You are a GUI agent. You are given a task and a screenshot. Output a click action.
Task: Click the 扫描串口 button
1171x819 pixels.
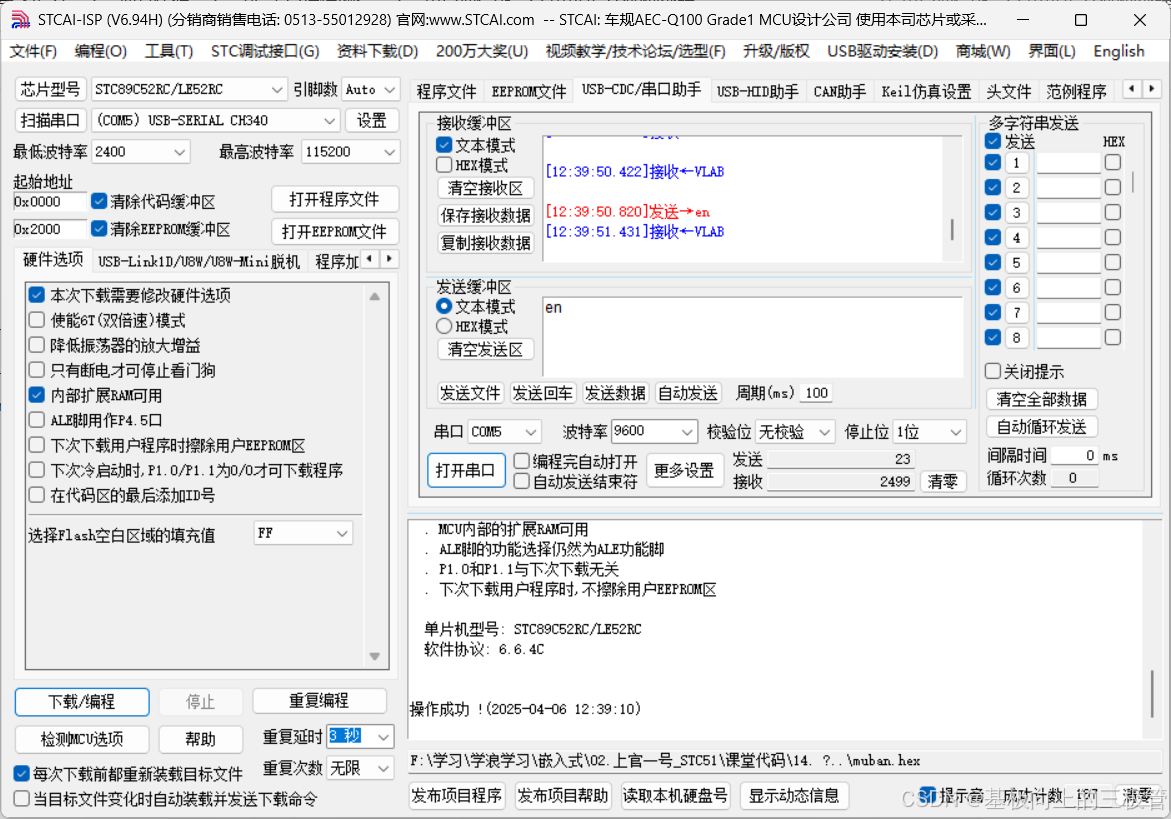[50, 120]
